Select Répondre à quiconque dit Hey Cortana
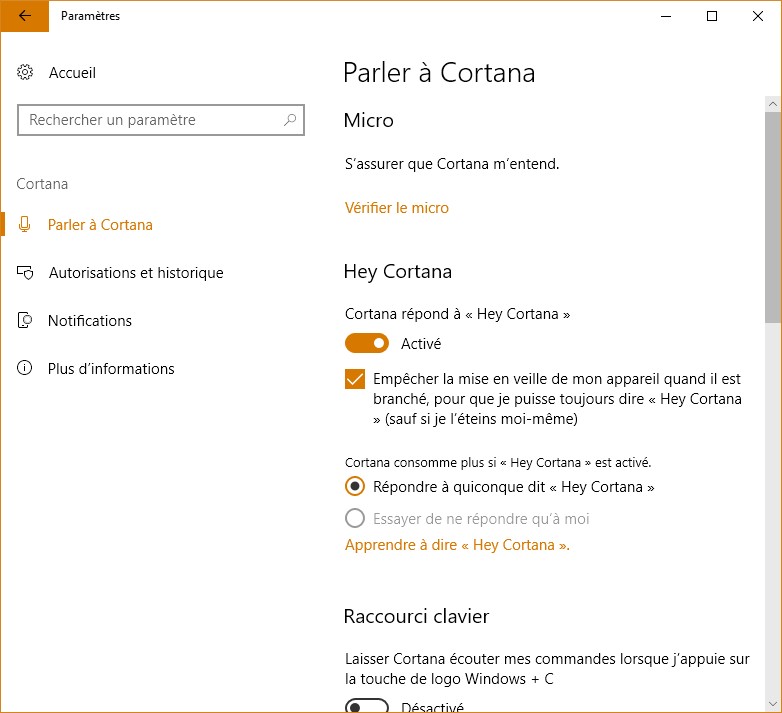Screen dimensions: 782x713 coord(354,487)
